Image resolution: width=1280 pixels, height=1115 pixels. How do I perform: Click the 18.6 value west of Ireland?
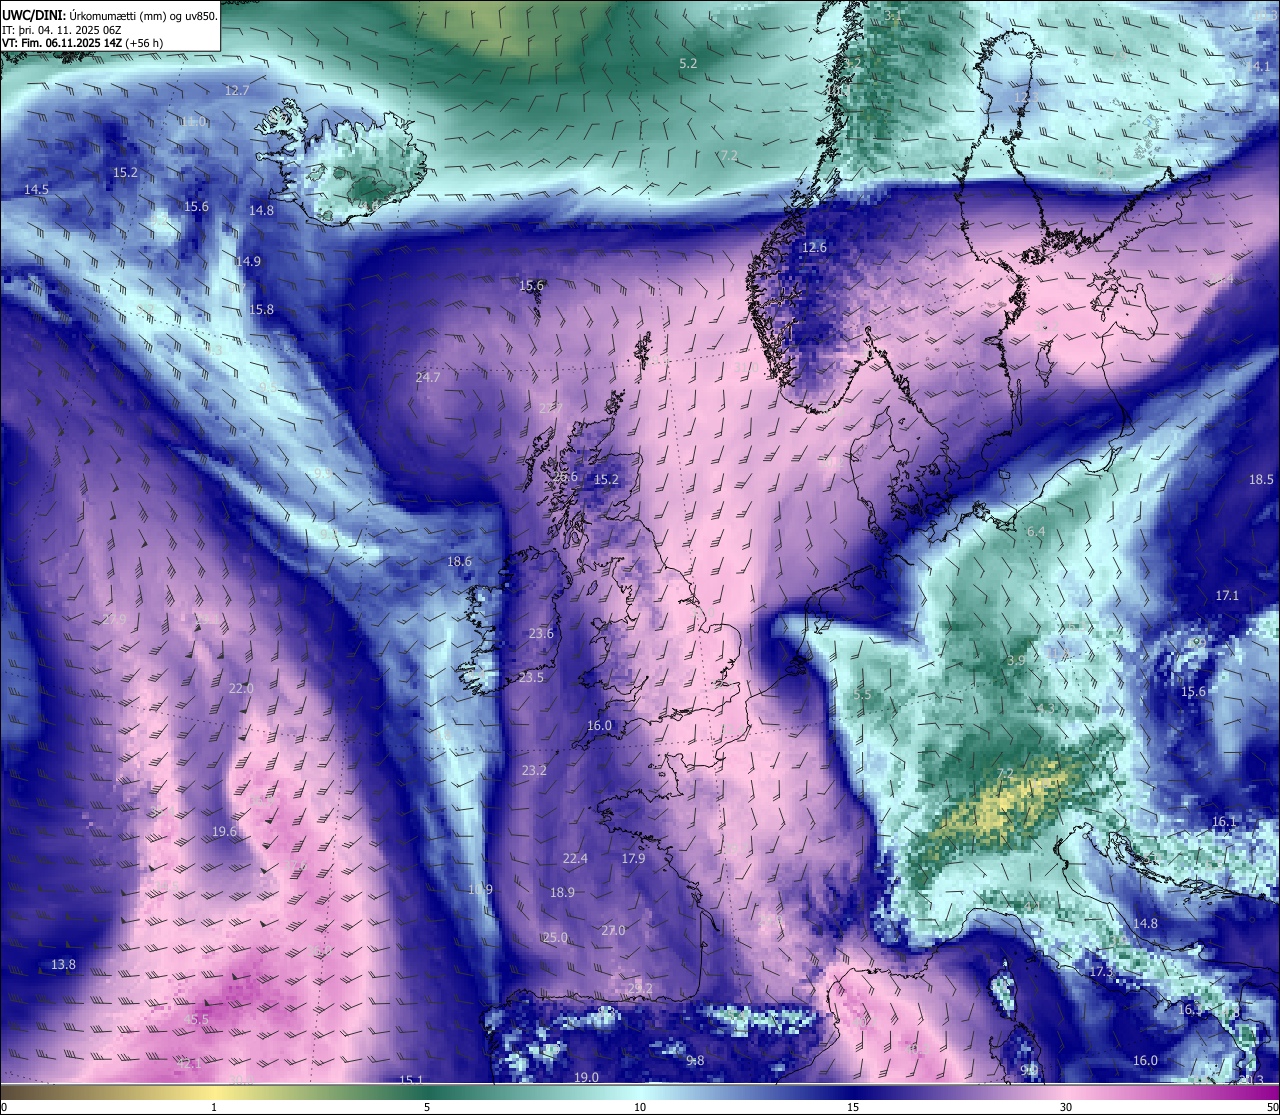459,561
